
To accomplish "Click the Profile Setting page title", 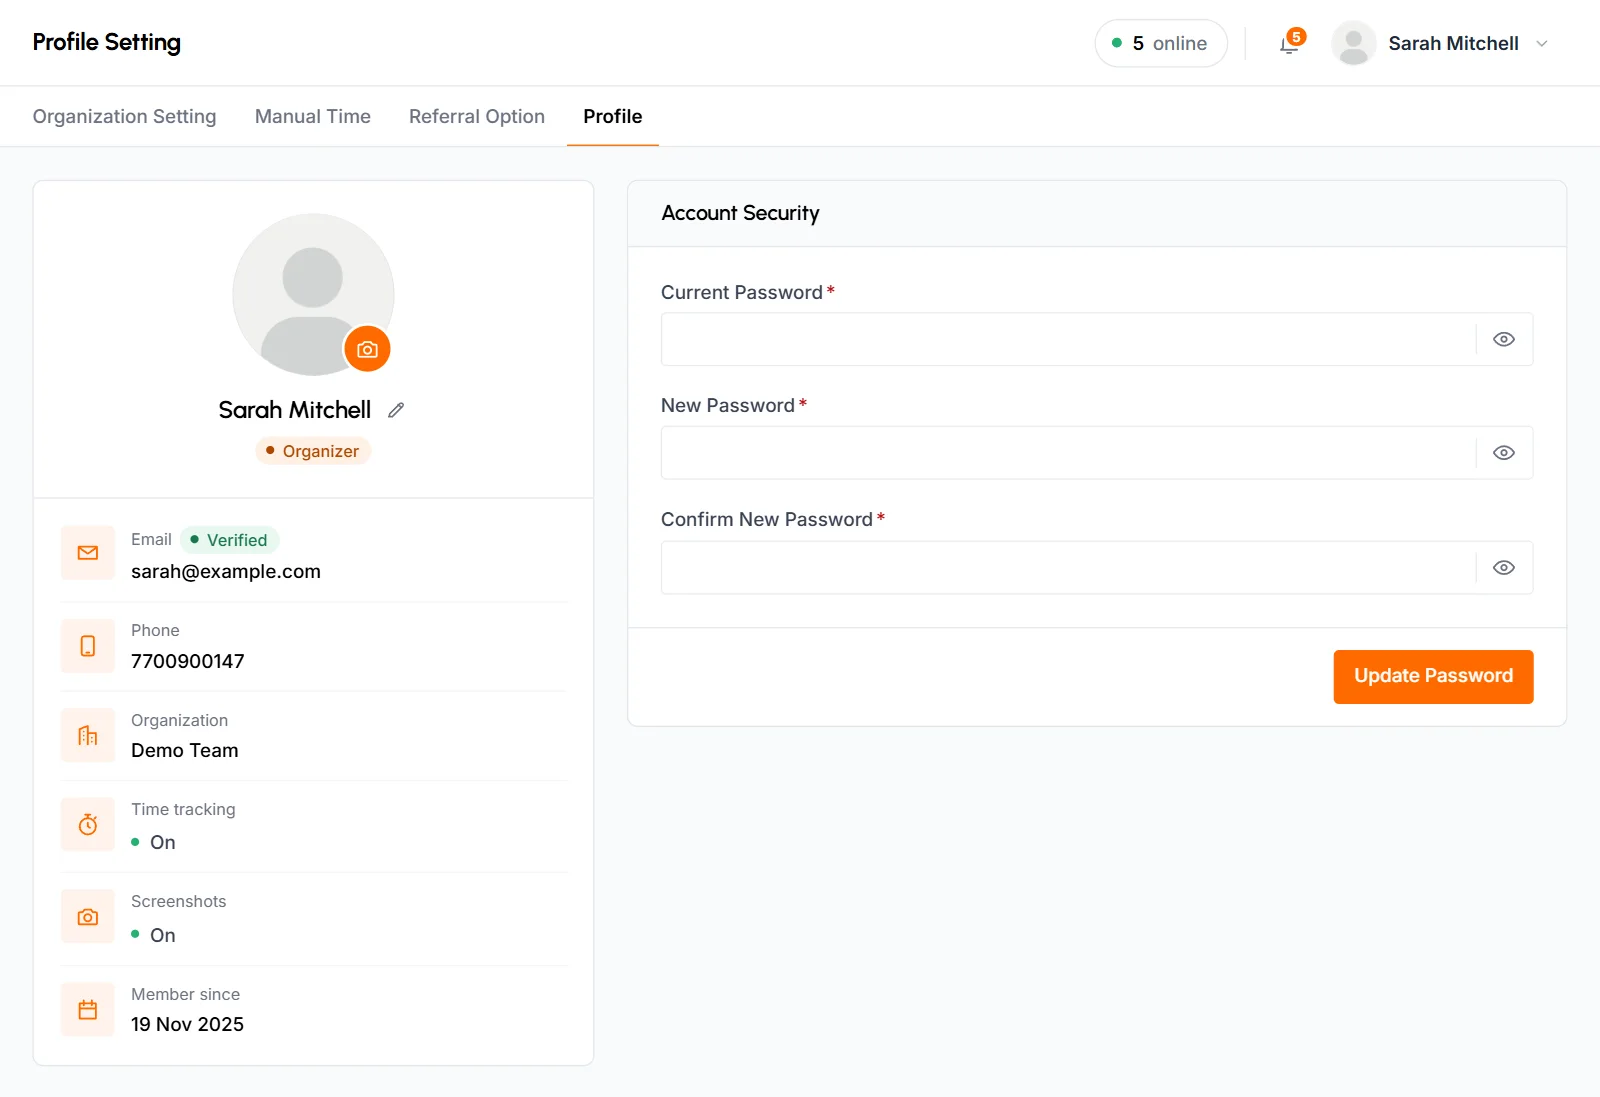I will pyautogui.click(x=107, y=42).
